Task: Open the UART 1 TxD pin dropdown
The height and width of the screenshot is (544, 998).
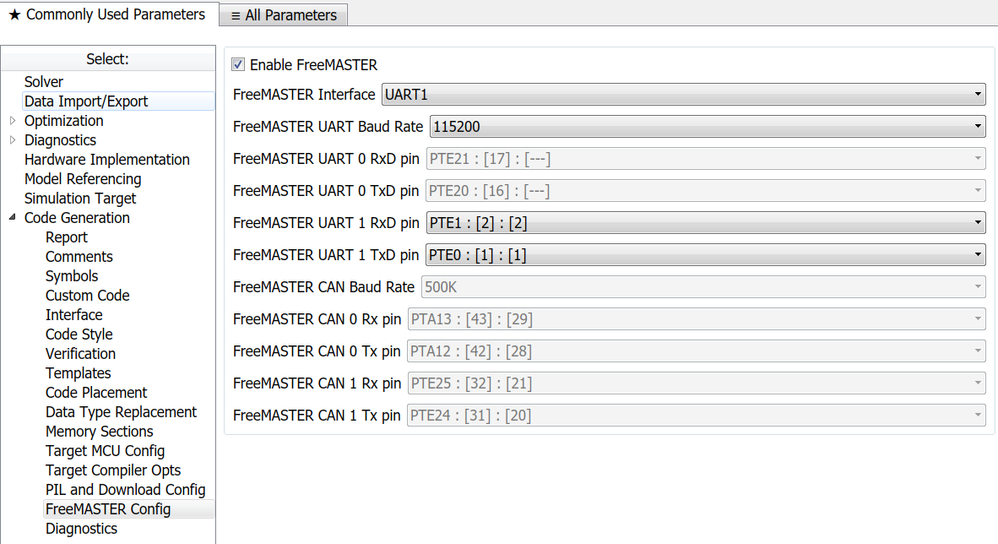Action: 705,255
